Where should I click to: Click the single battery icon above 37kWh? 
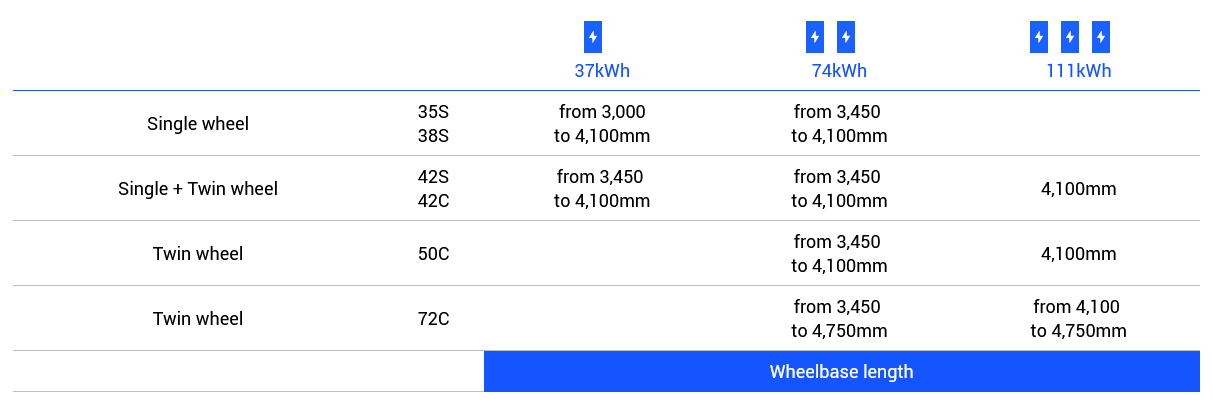[593, 37]
